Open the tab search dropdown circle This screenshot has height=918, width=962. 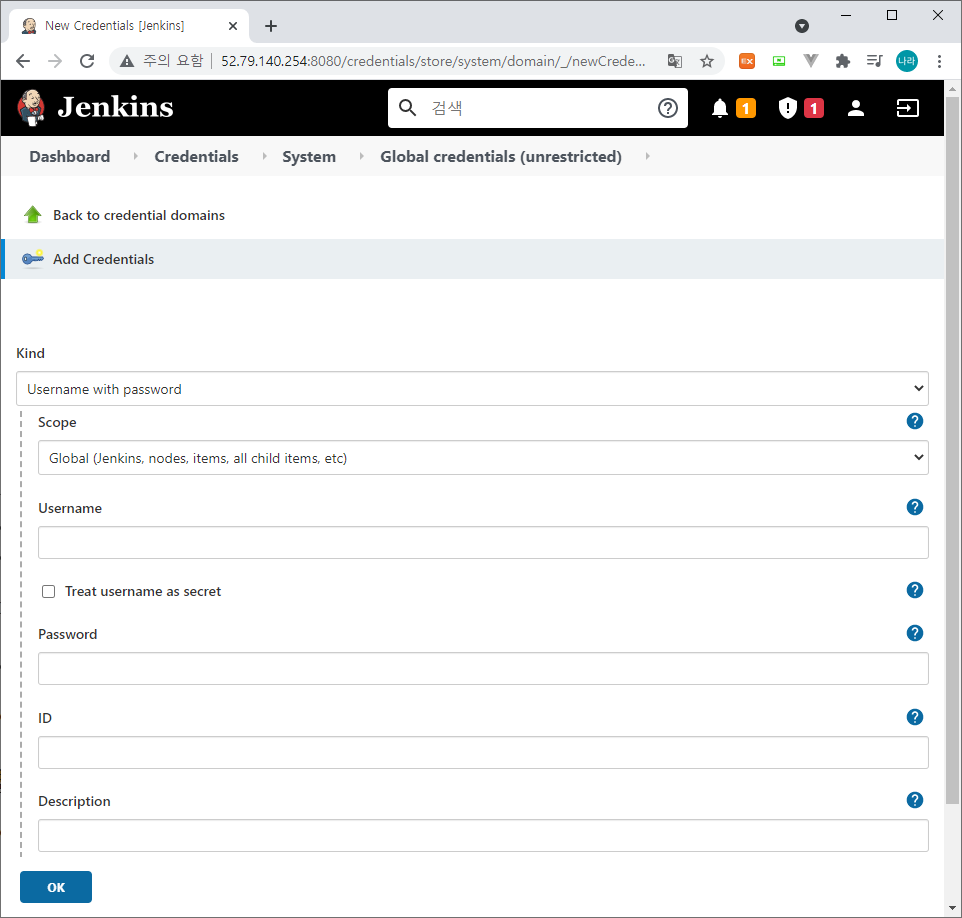pyautogui.click(x=801, y=26)
